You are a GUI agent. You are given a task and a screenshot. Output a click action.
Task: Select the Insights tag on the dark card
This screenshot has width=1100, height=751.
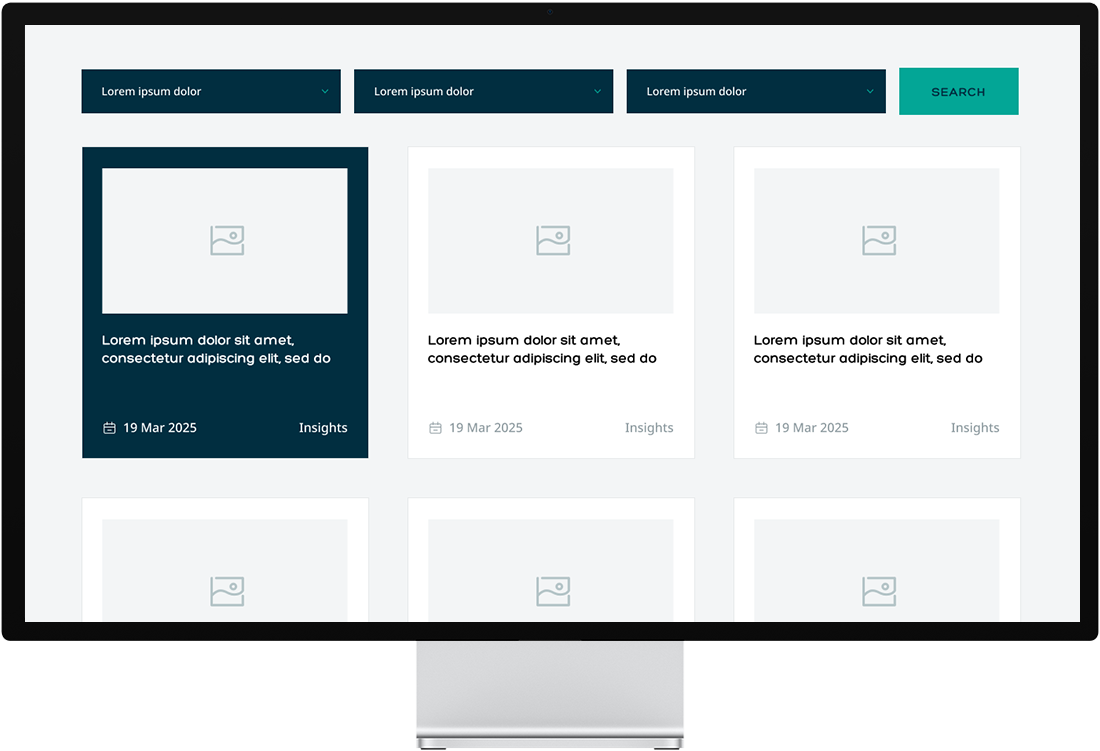(323, 428)
